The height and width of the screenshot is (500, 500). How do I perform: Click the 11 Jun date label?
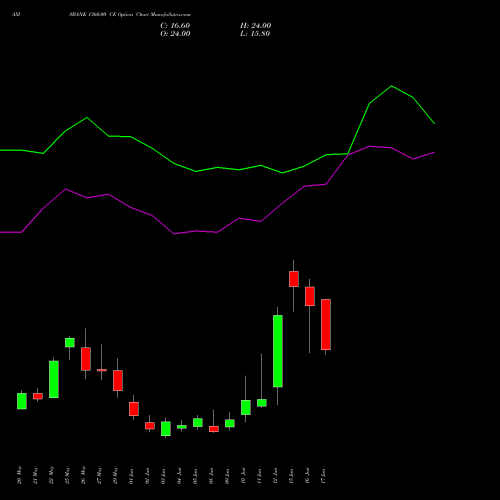(x=259, y=476)
